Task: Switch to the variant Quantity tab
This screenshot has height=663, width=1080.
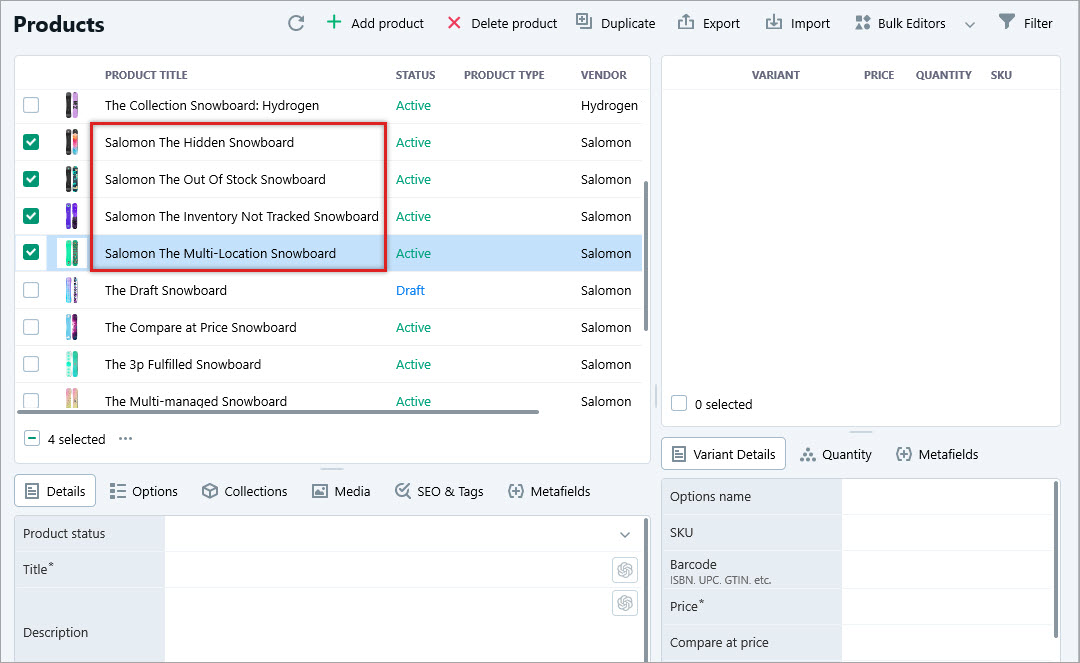Action: (835, 454)
